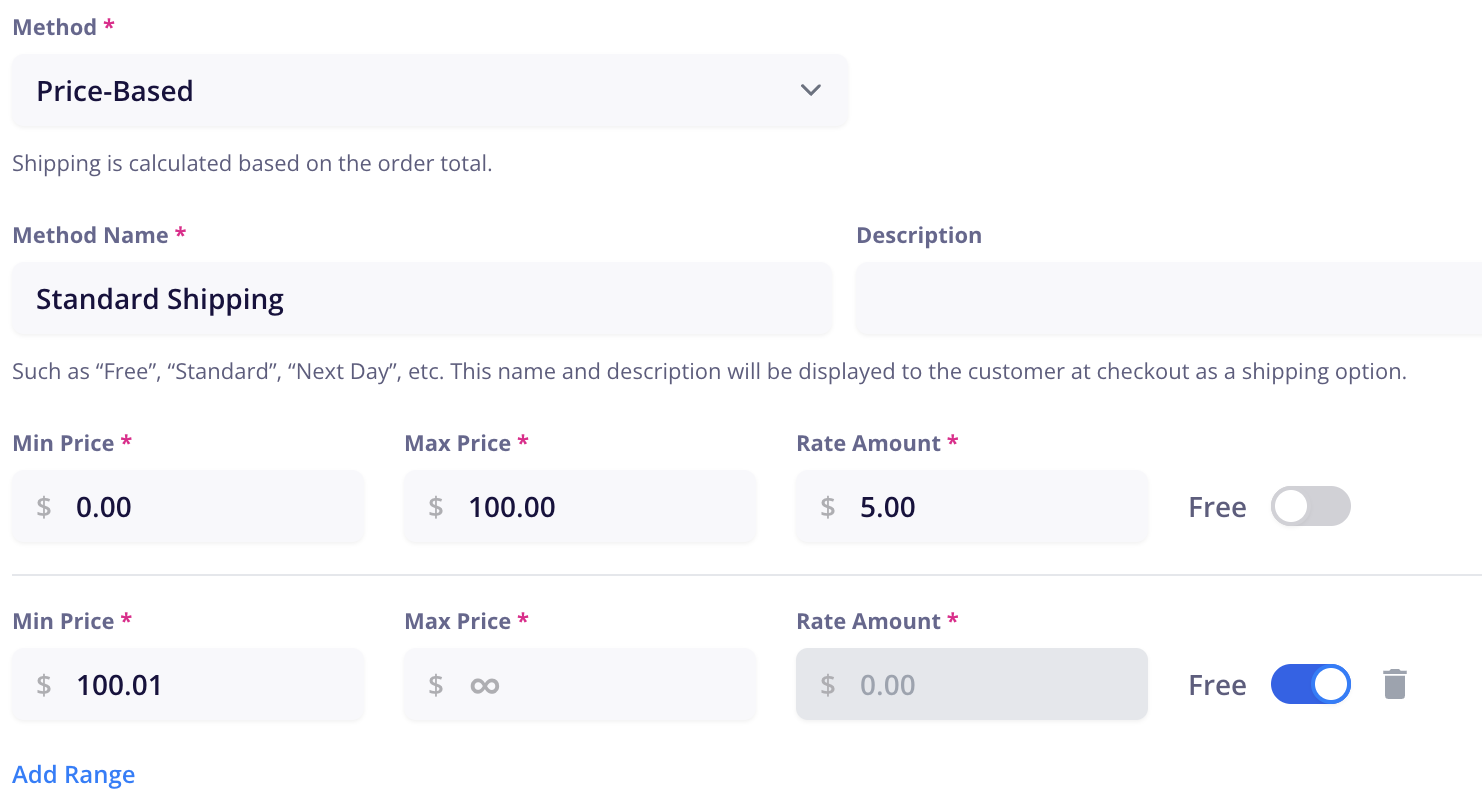Click the dollar sign in disabled Rate Amount field
The image size is (1482, 812).
click(827, 685)
